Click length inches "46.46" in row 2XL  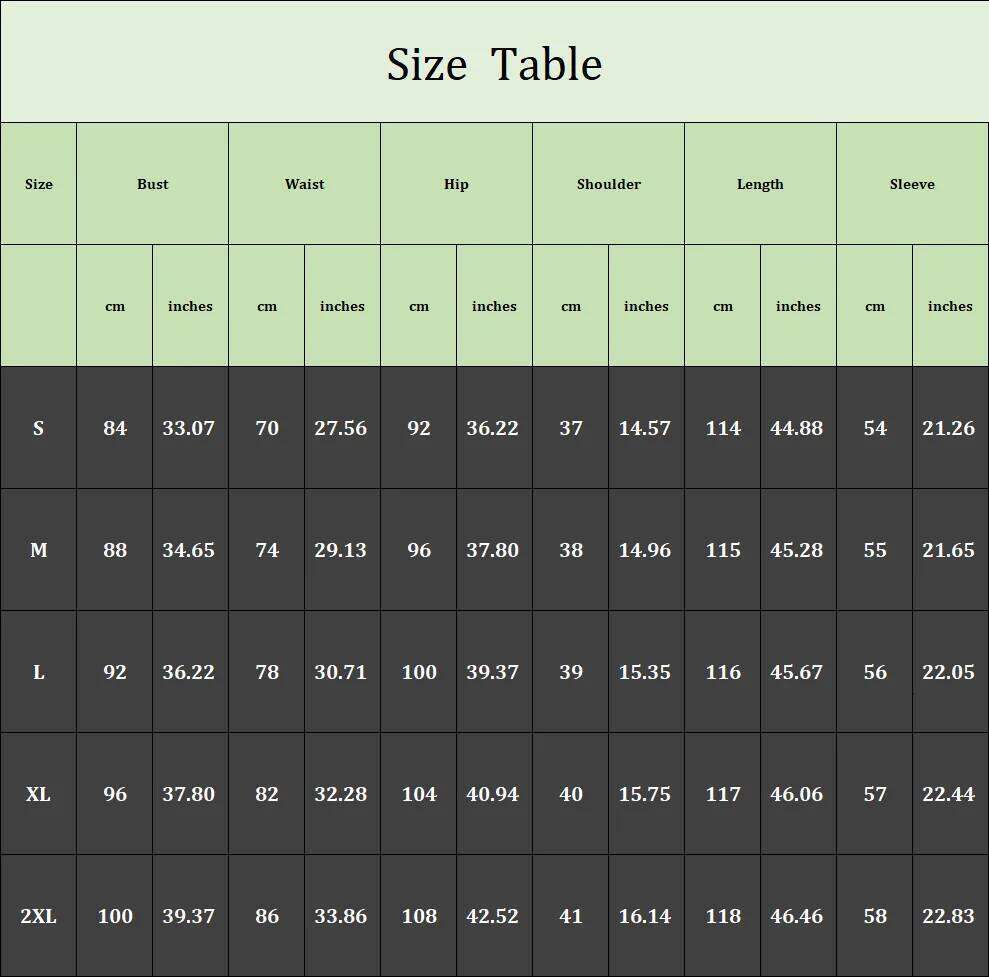tap(797, 916)
